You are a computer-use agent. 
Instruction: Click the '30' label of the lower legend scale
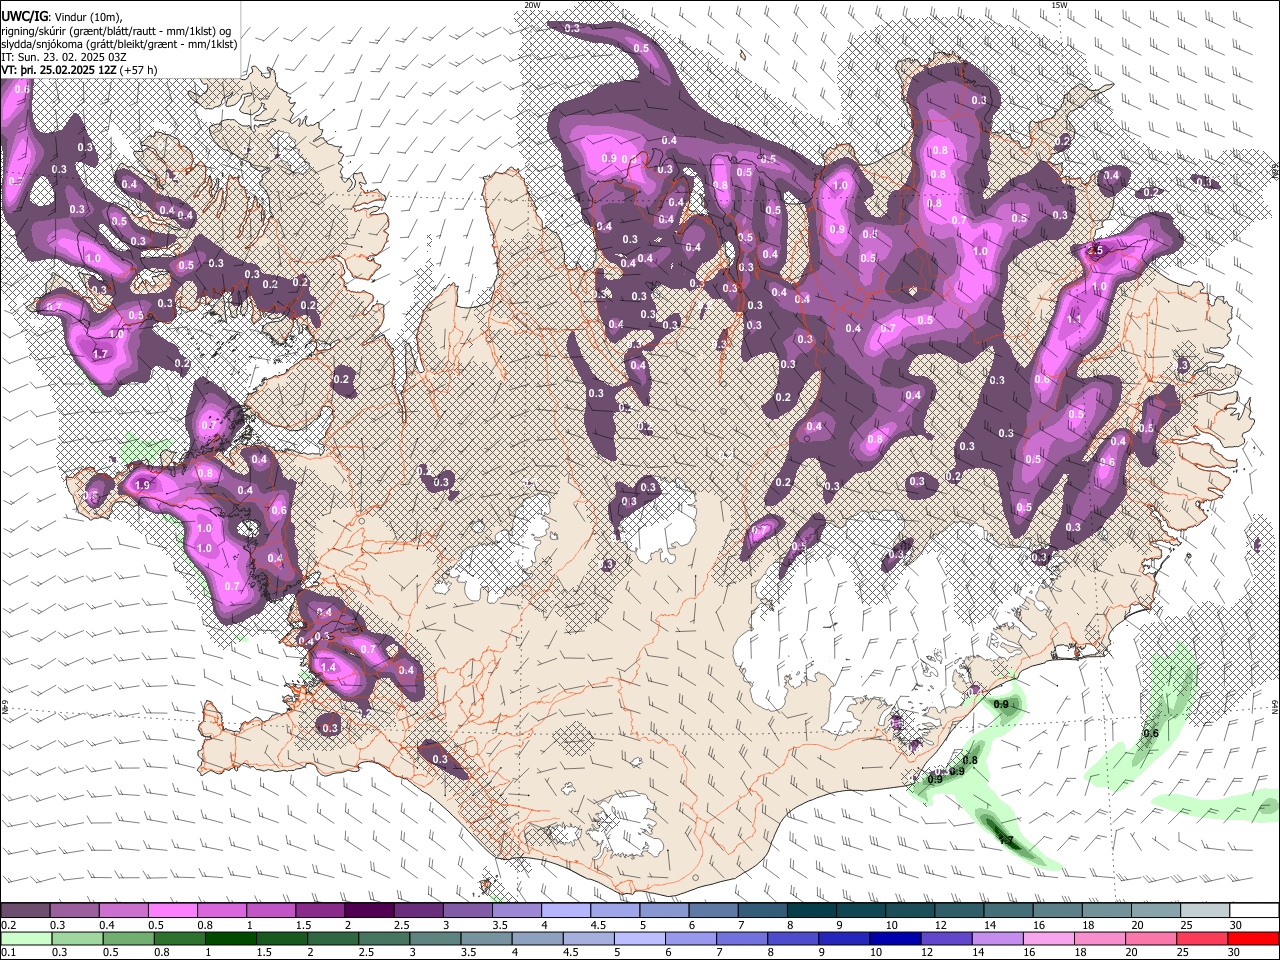tap(1234, 952)
